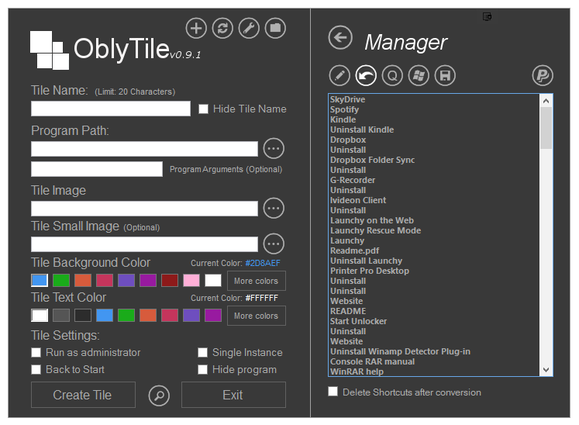579x425 pixels.
Task: Click the Create Tile button
Action: pos(83,395)
